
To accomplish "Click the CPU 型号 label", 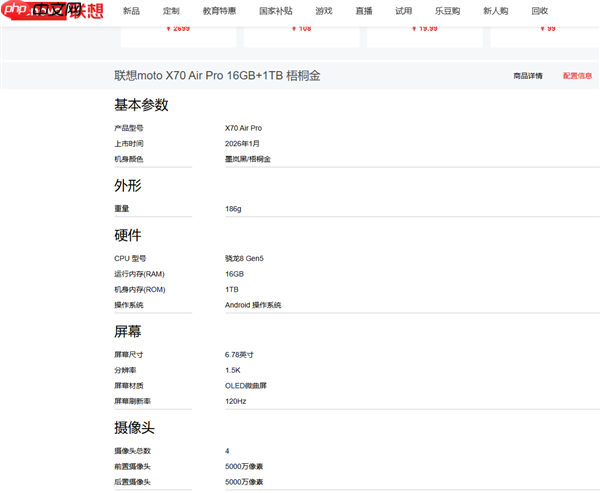I will (x=130, y=259).
